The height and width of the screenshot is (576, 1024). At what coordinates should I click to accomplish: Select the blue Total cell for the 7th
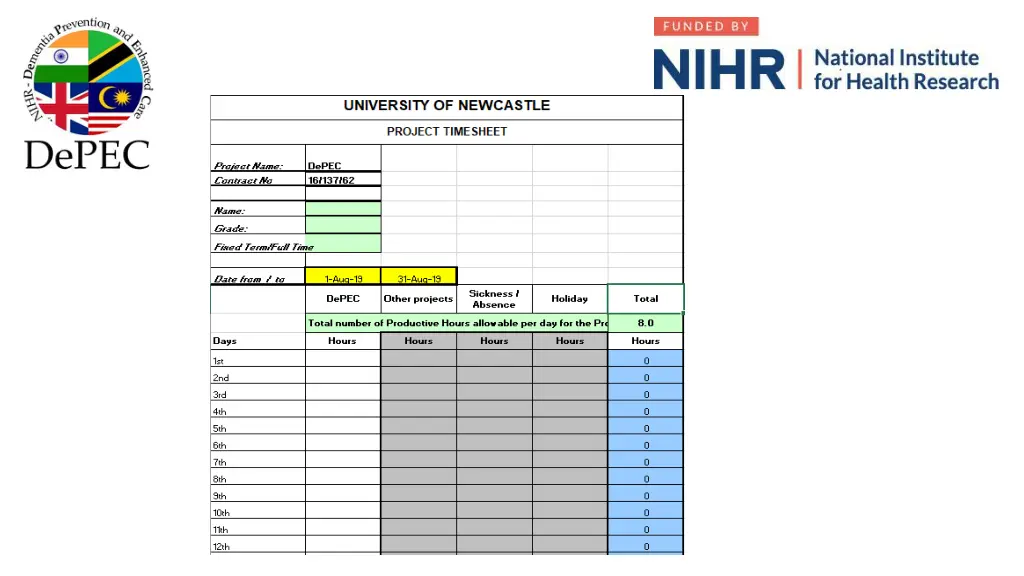click(645, 460)
